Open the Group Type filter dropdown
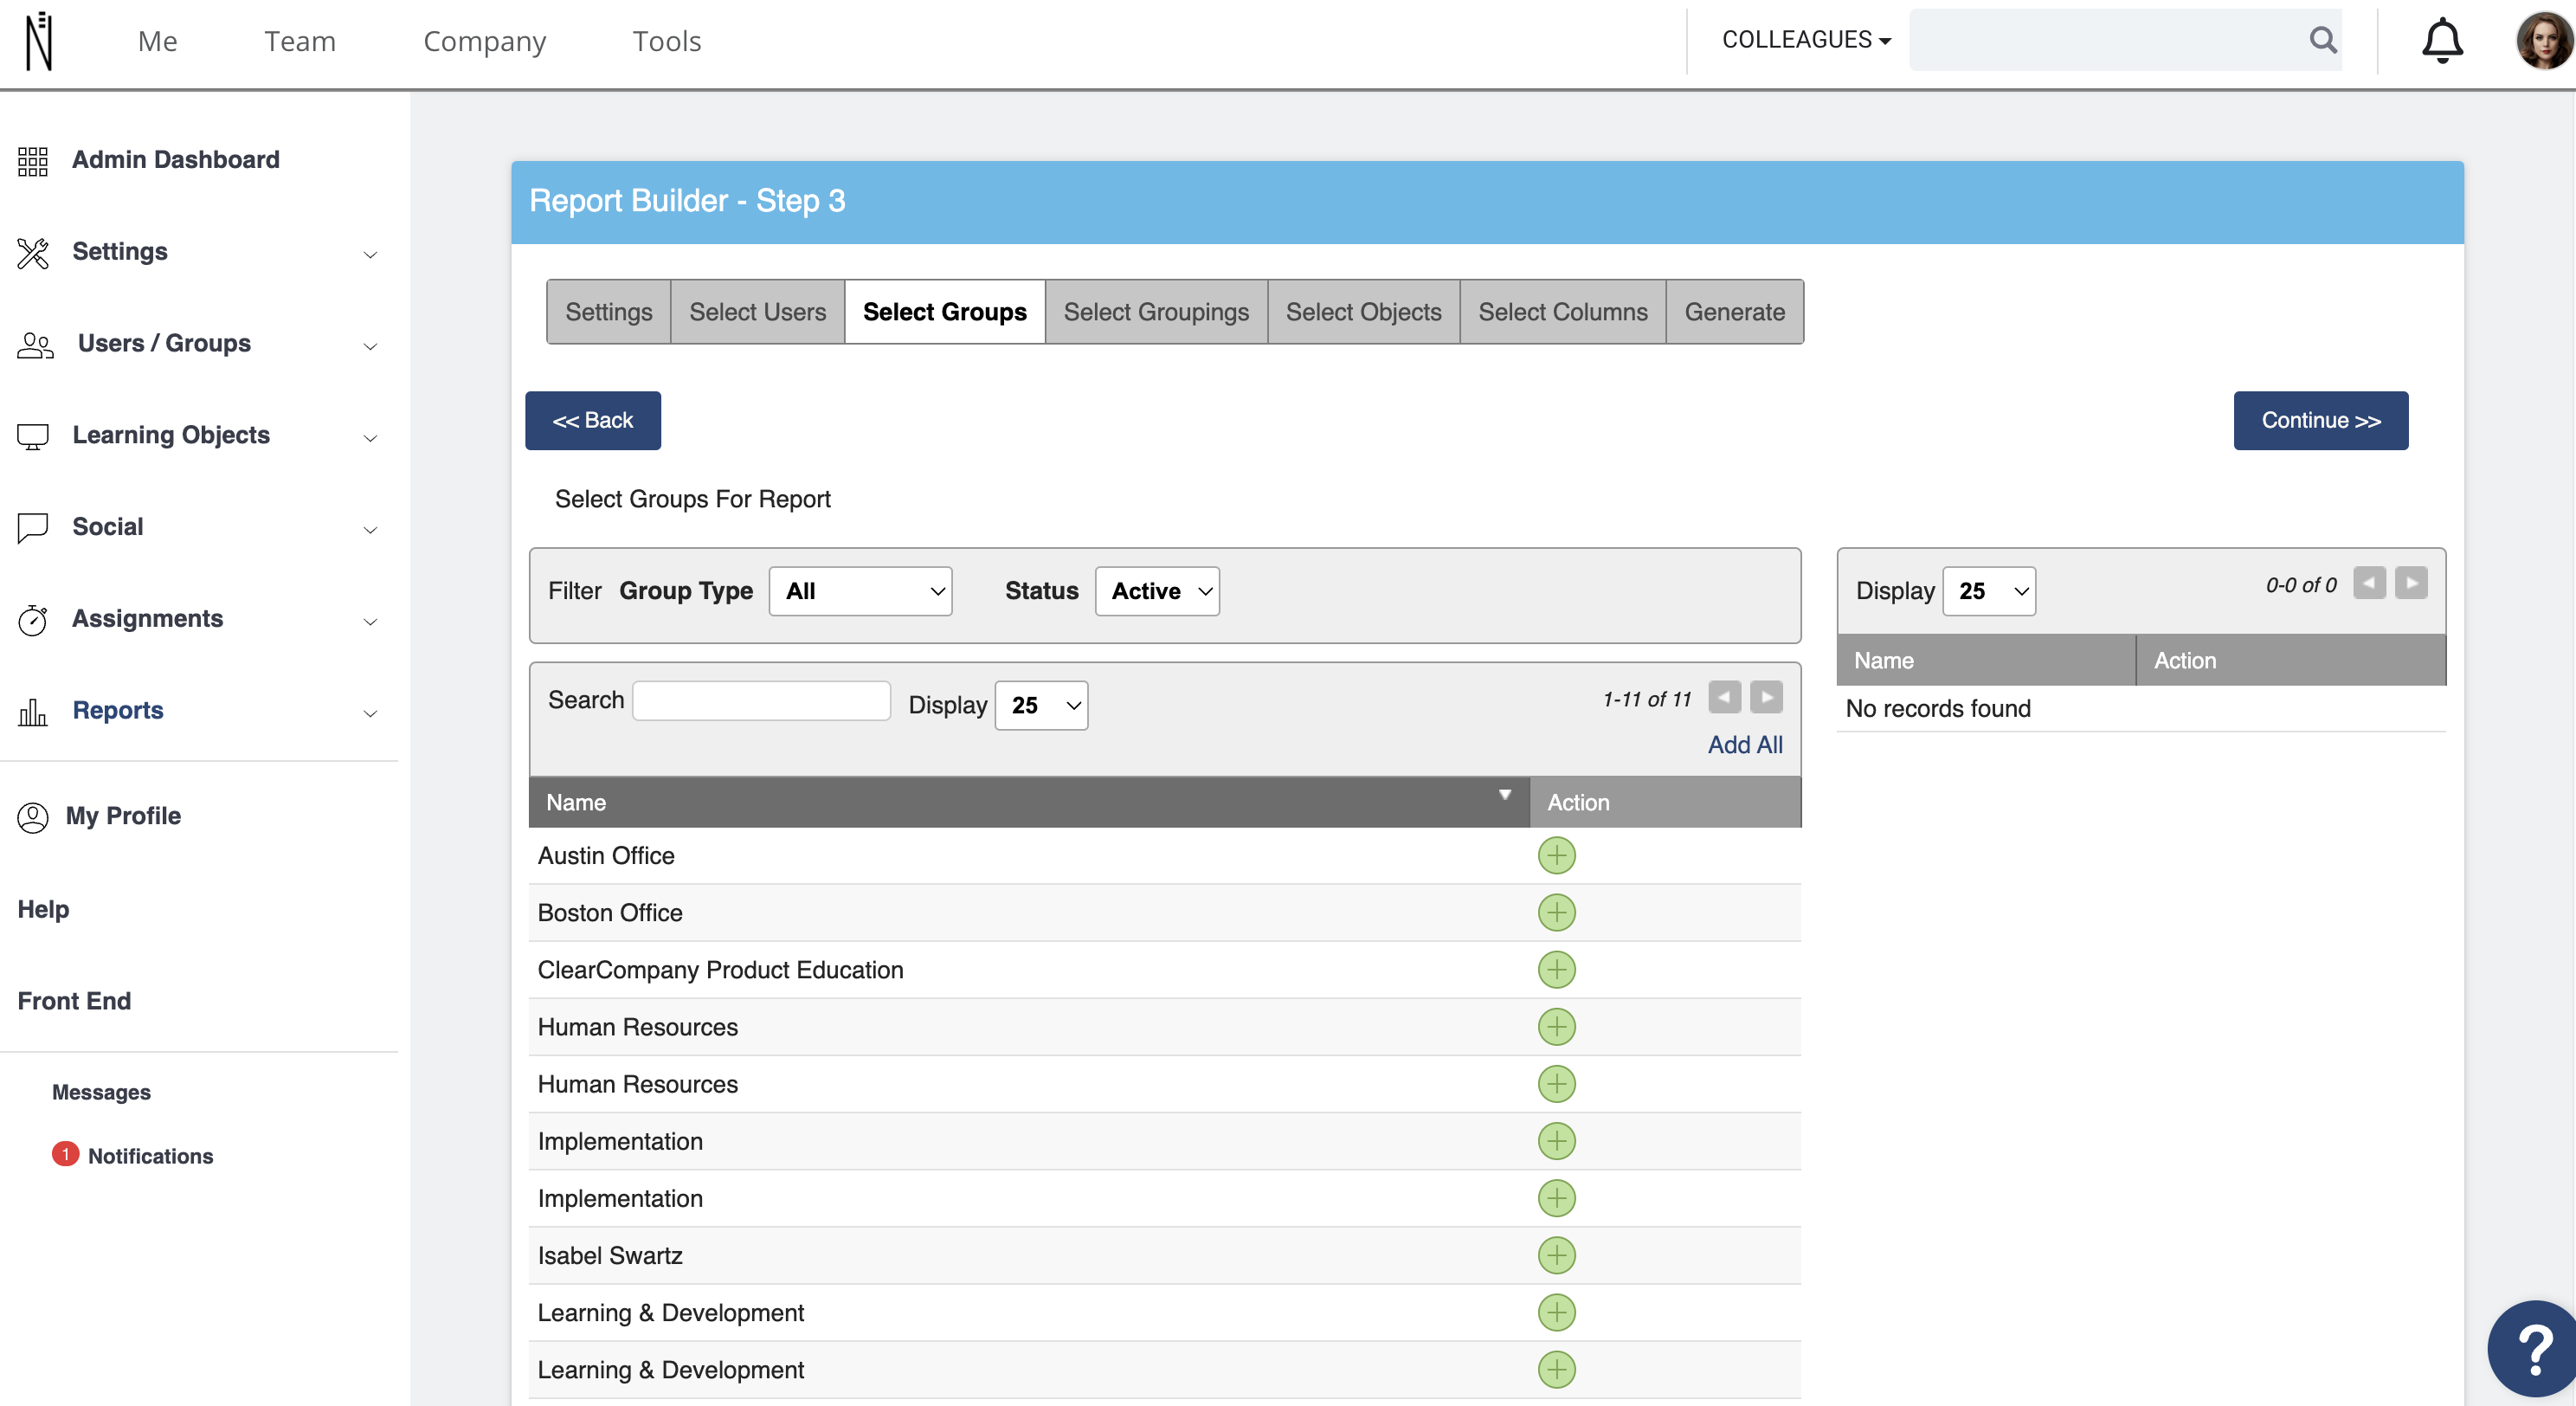 (x=860, y=591)
